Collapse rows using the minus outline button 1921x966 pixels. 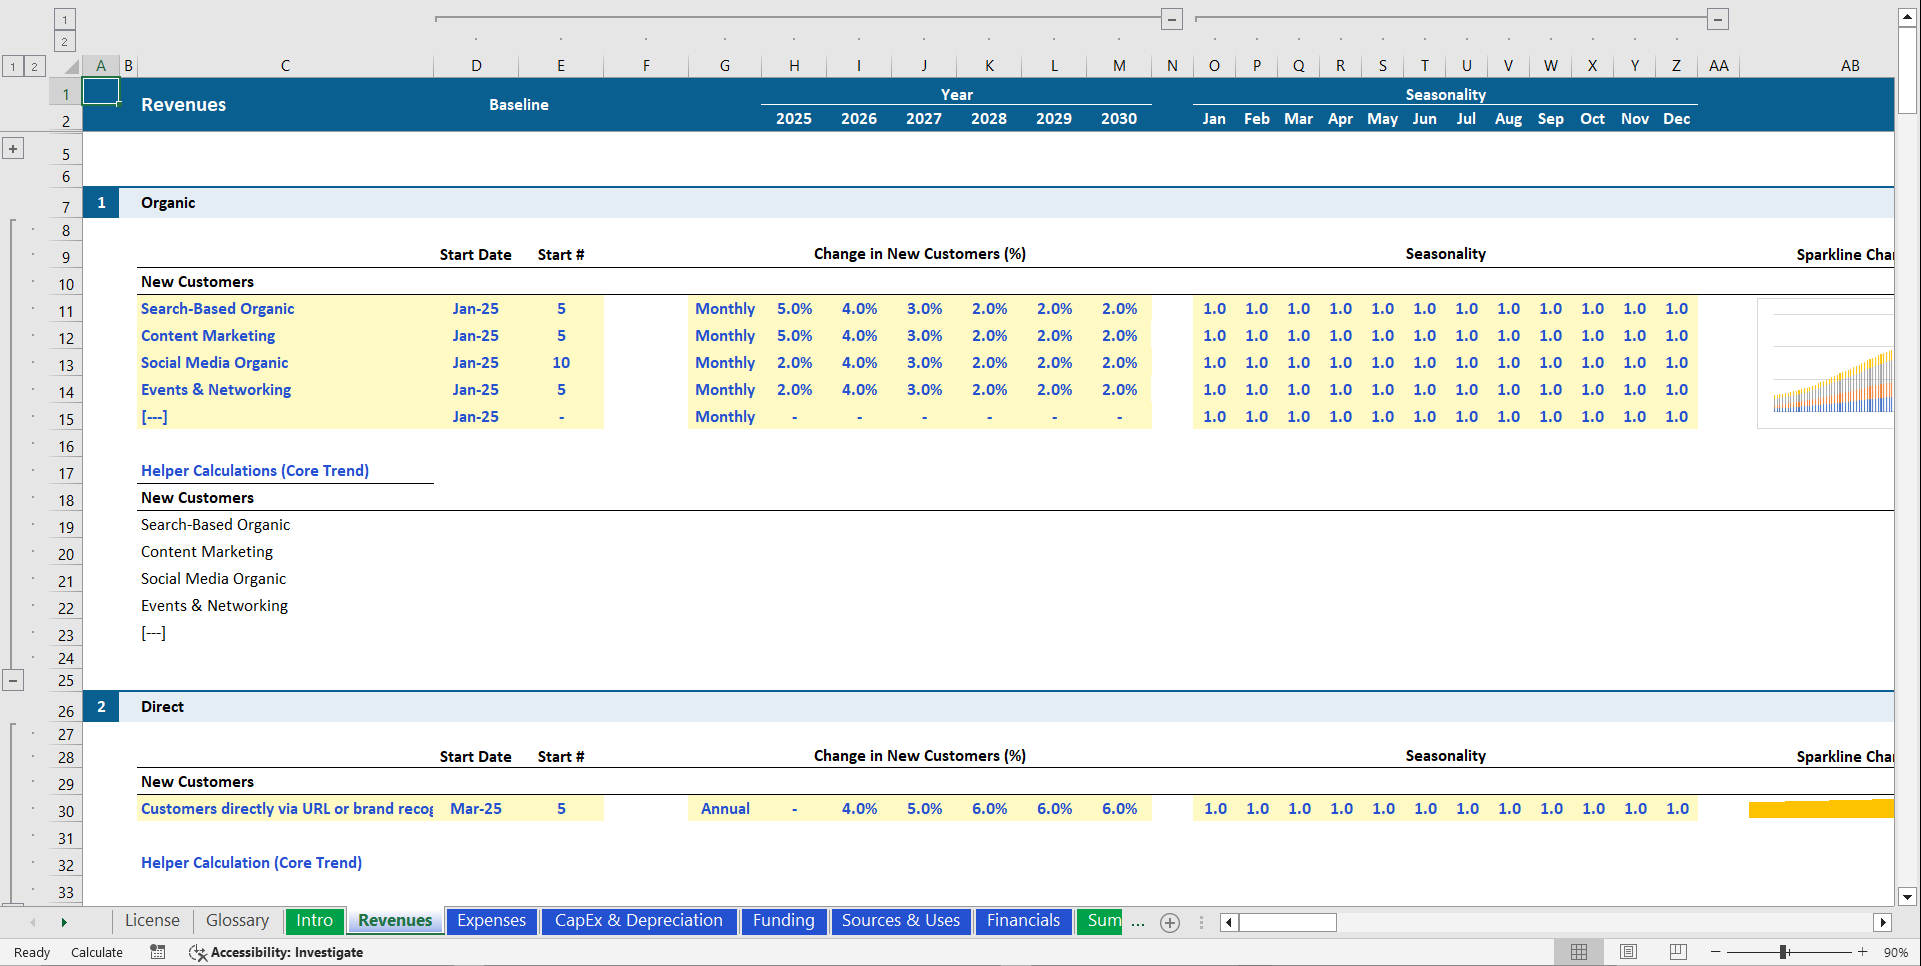[13, 680]
